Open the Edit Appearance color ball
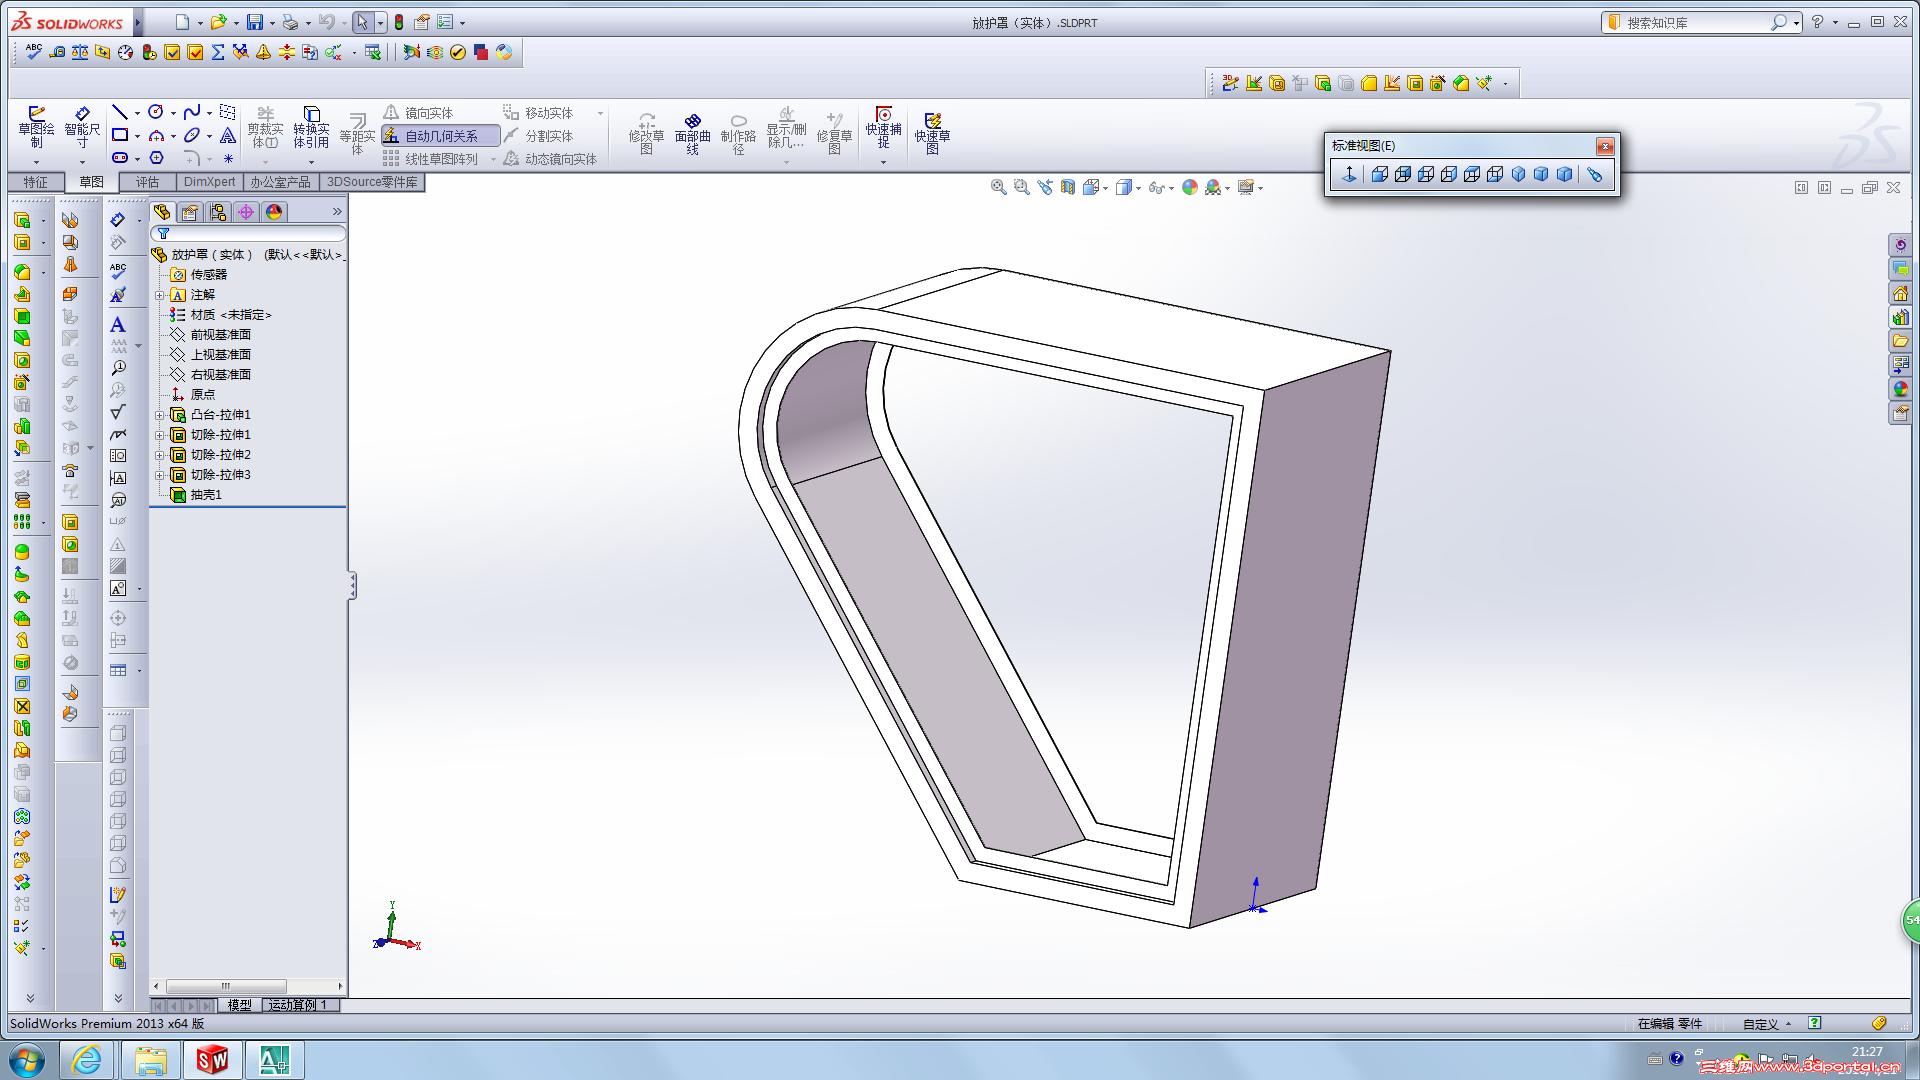1920x1080 pixels. 1189,187
